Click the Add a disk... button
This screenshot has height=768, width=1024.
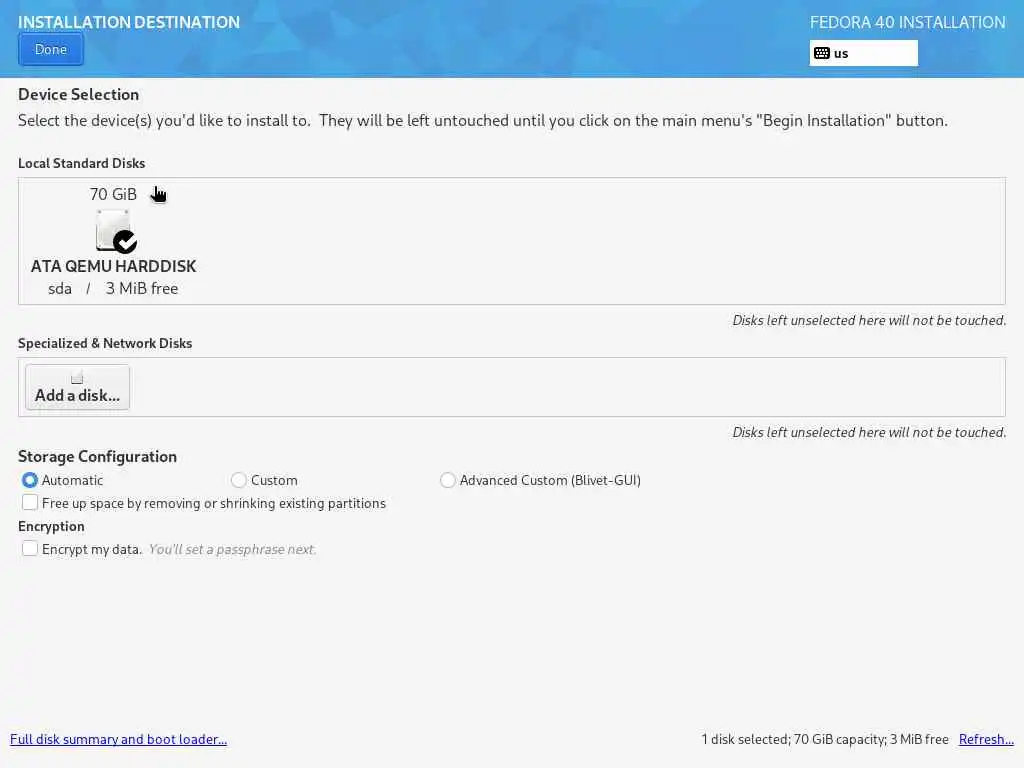pyautogui.click(x=77, y=387)
